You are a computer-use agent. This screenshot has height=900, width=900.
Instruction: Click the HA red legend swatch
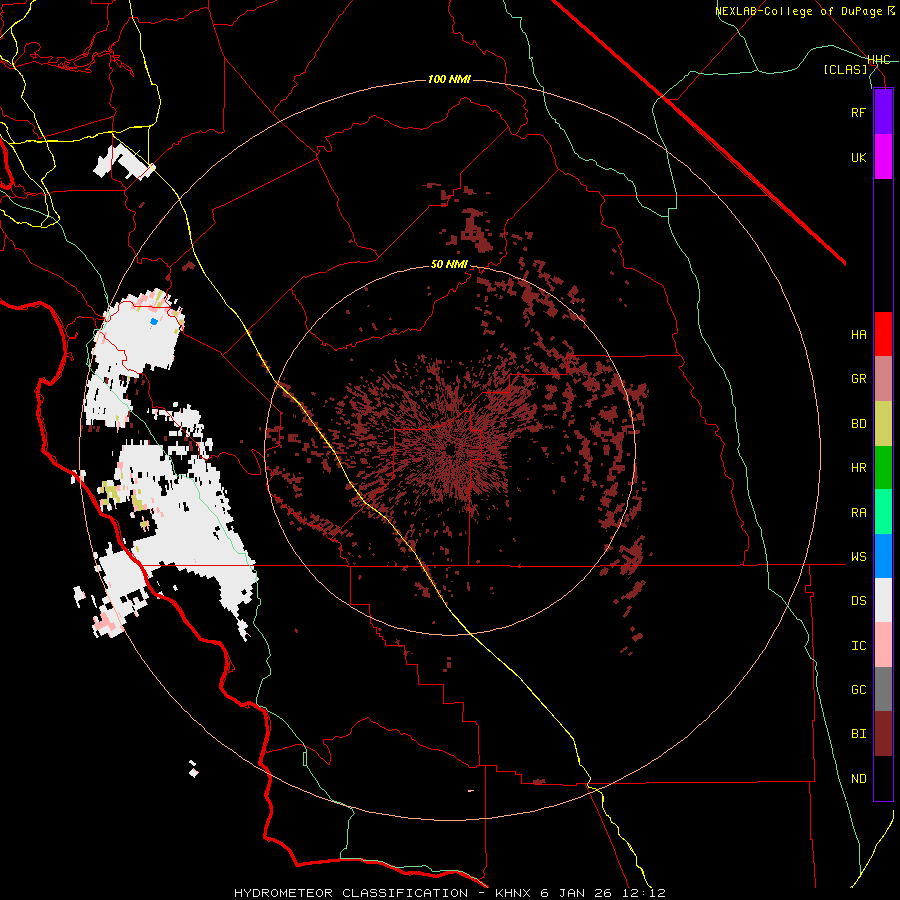click(x=883, y=334)
